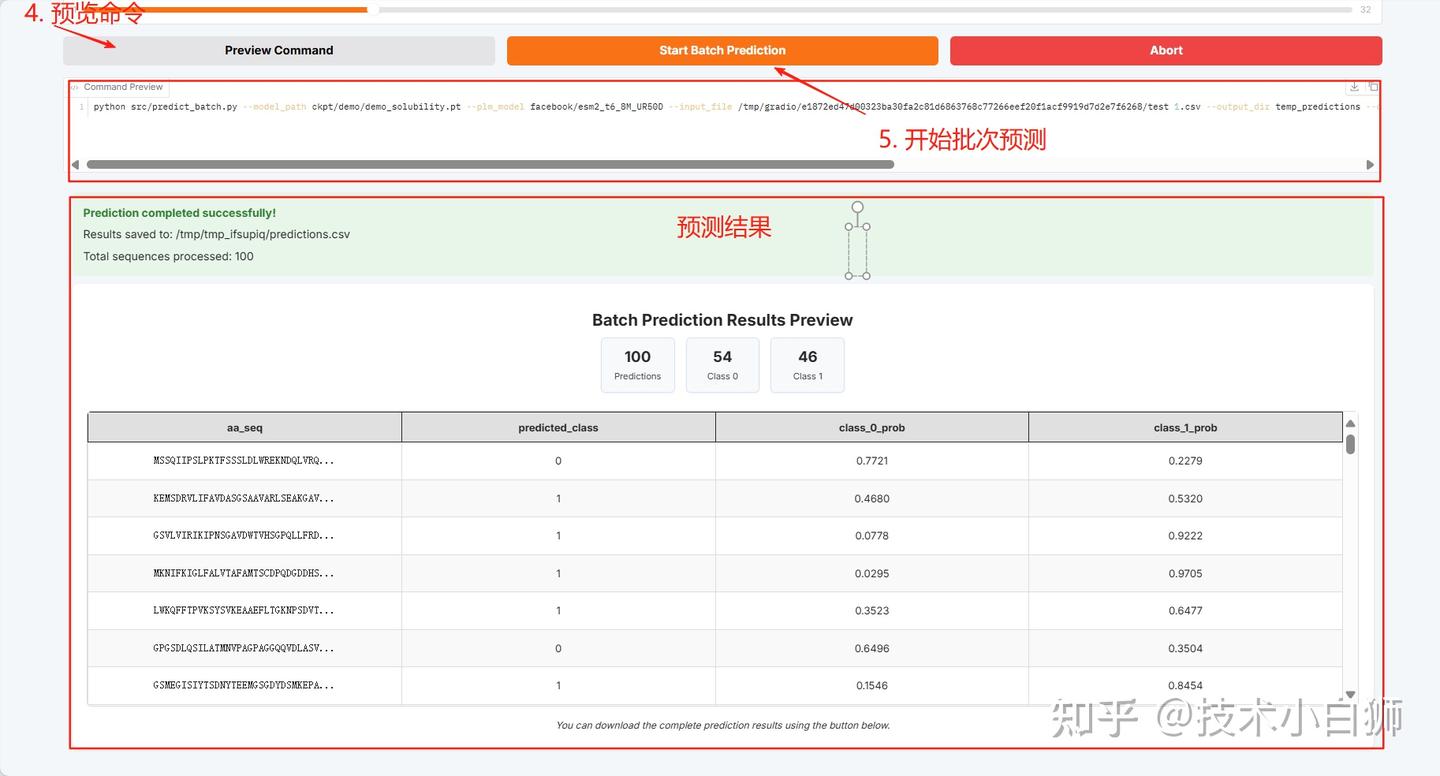The height and width of the screenshot is (776, 1440).
Task: Click the Preview Command button
Action: click(279, 50)
